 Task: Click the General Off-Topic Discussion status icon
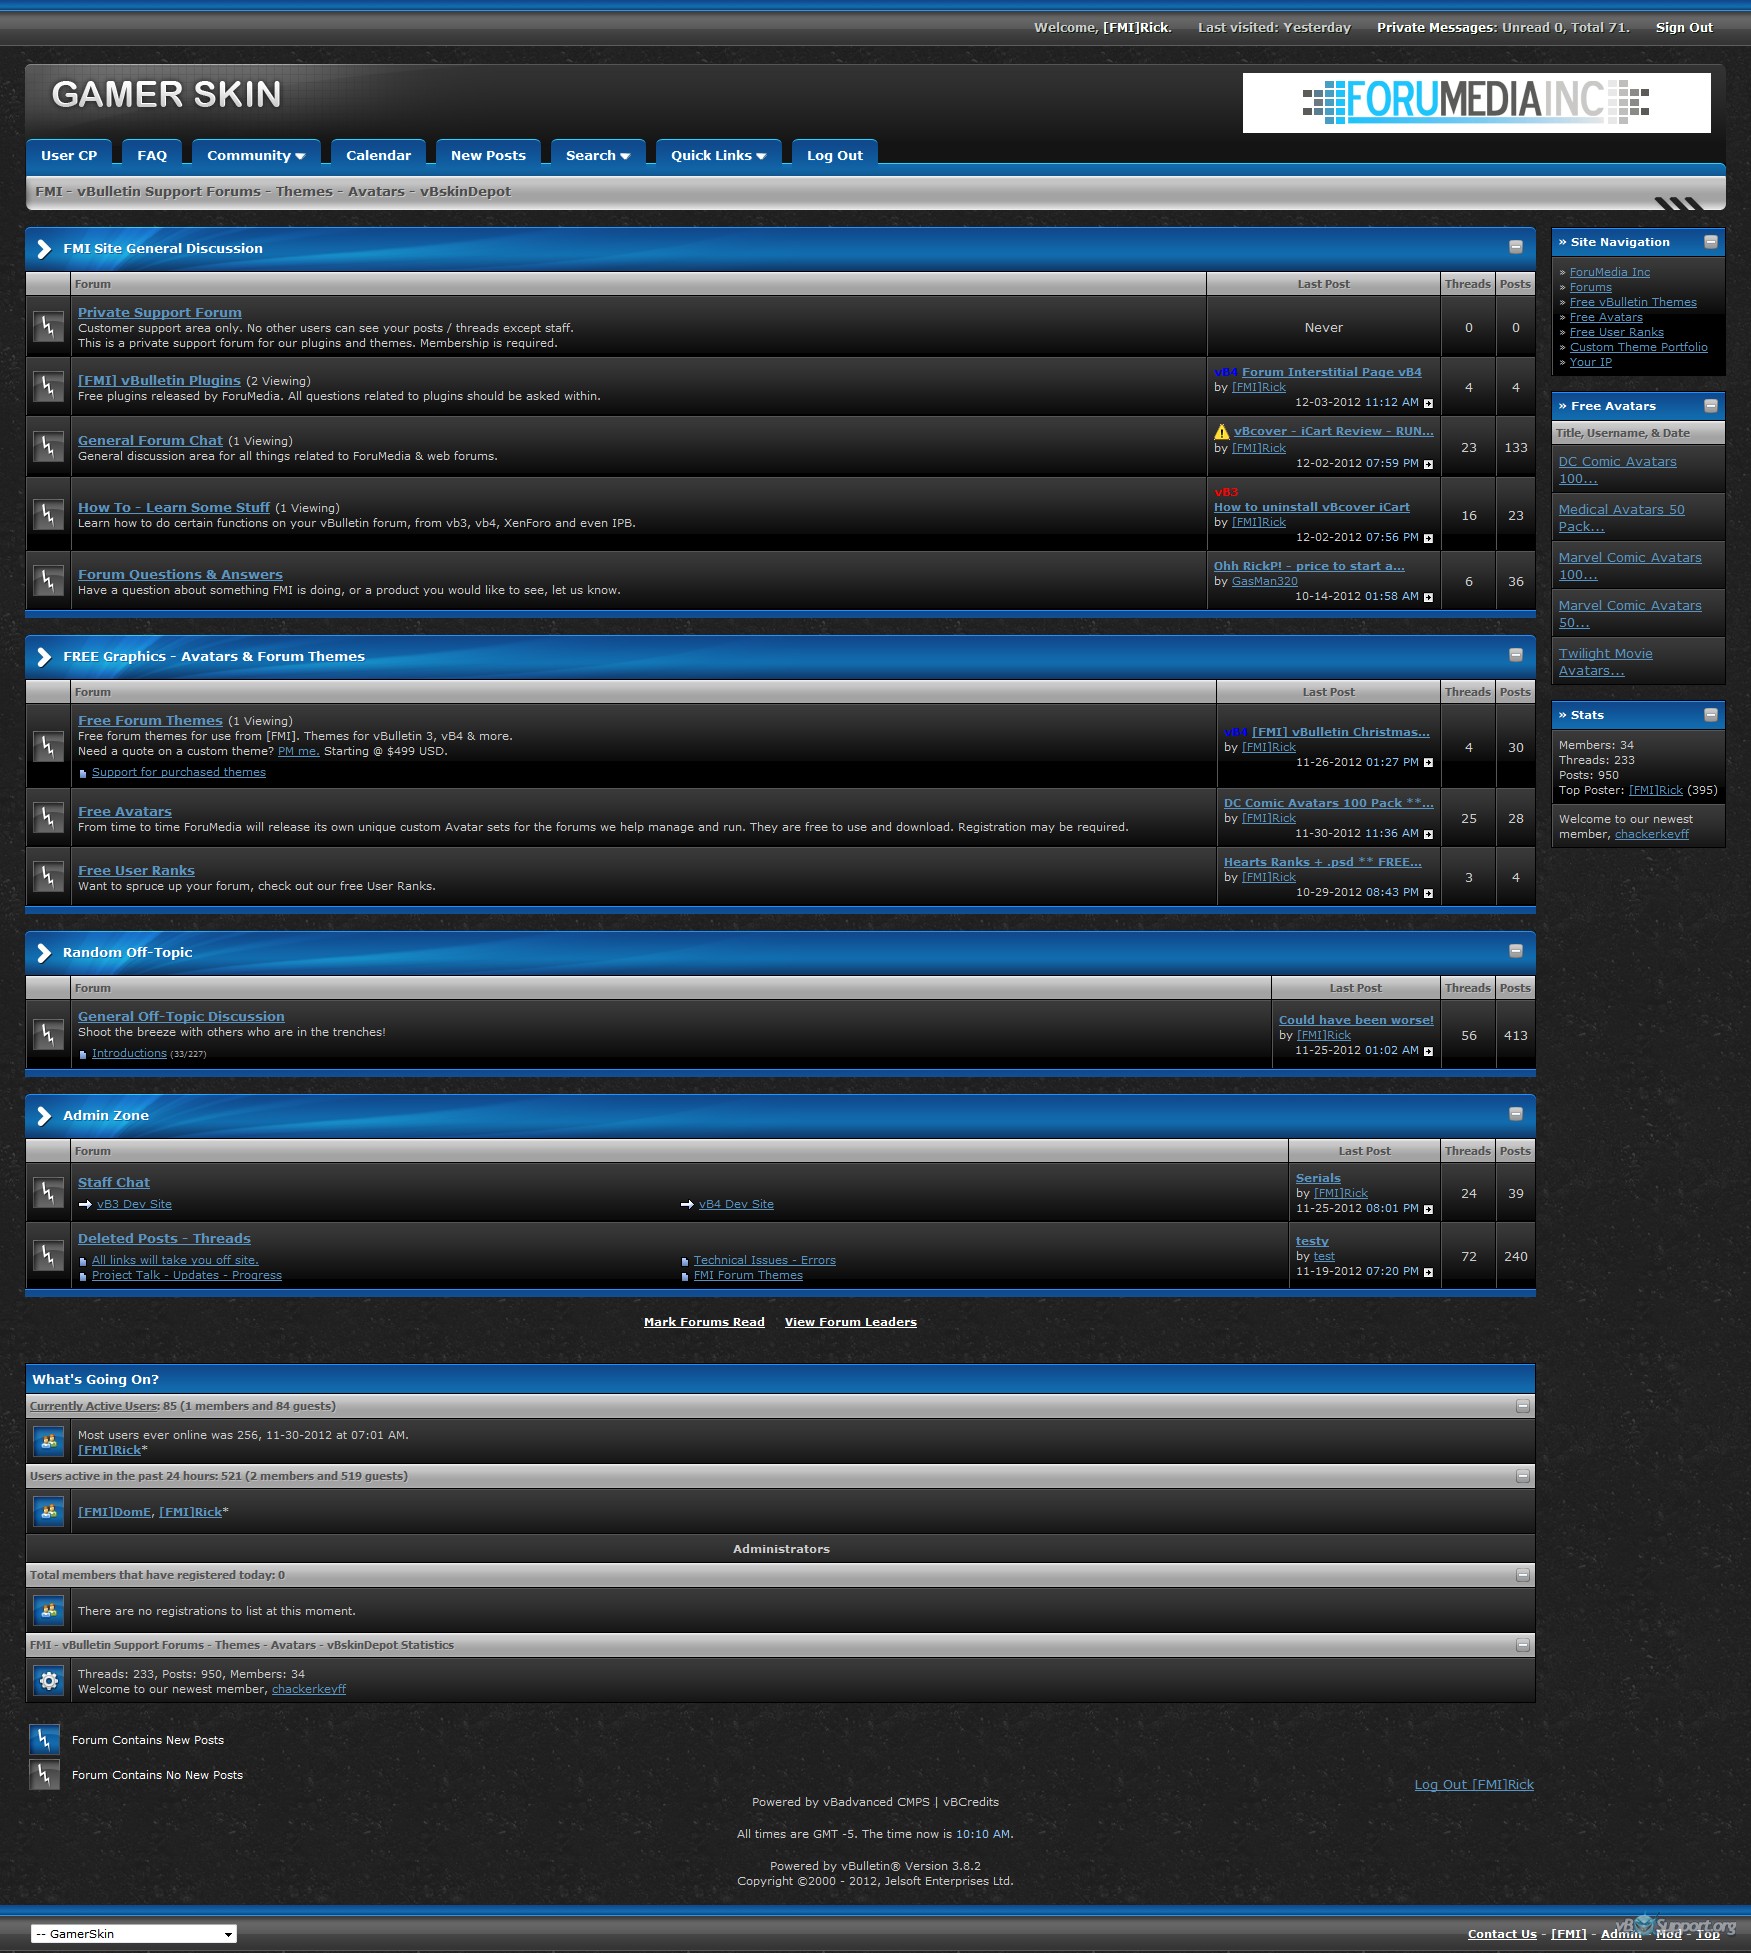(x=48, y=1035)
